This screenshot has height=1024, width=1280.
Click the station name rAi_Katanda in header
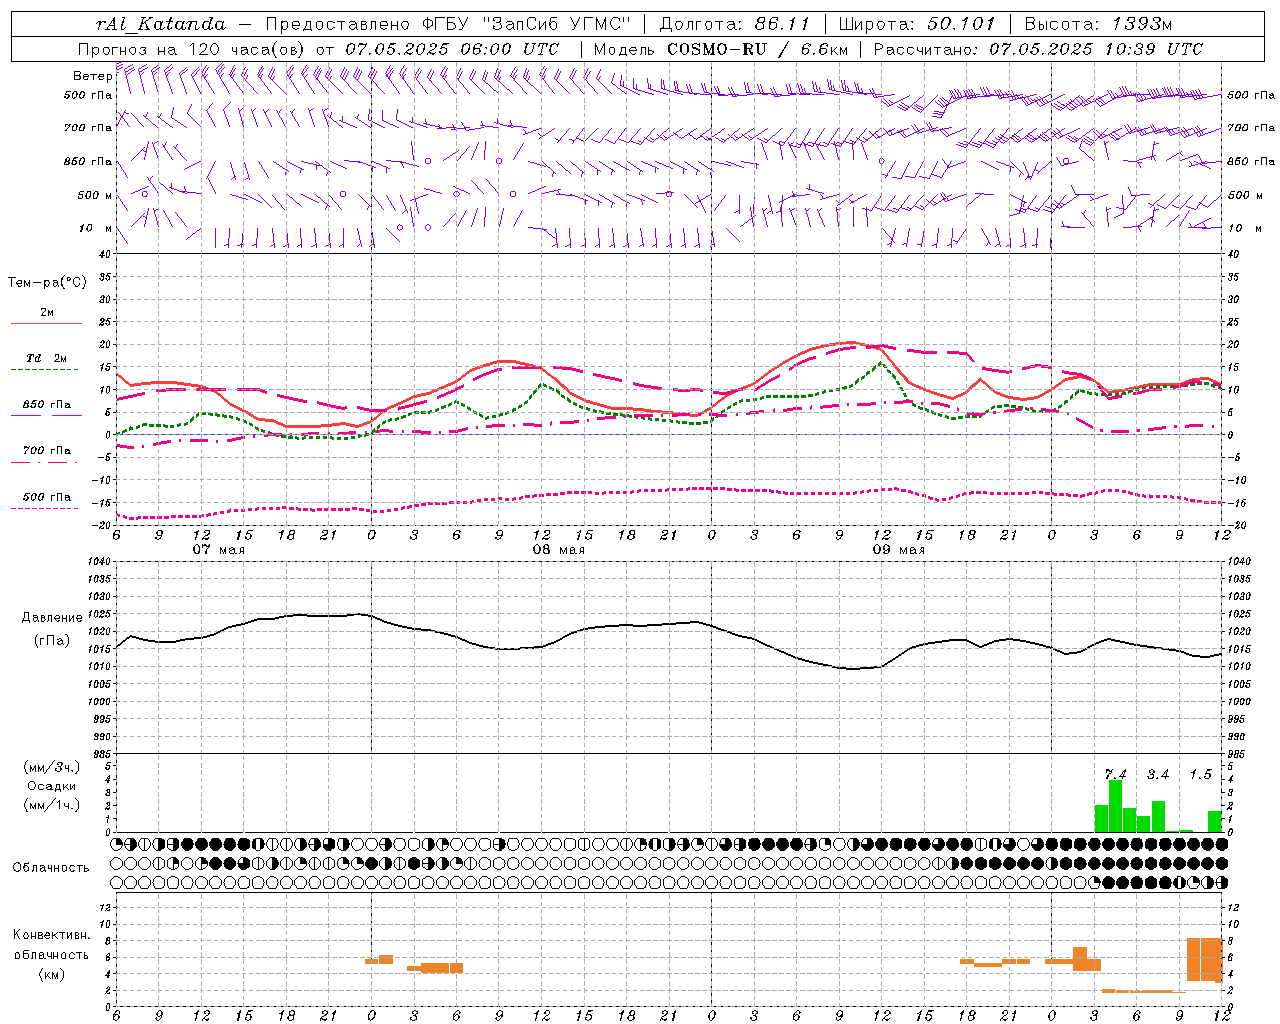point(161,24)
